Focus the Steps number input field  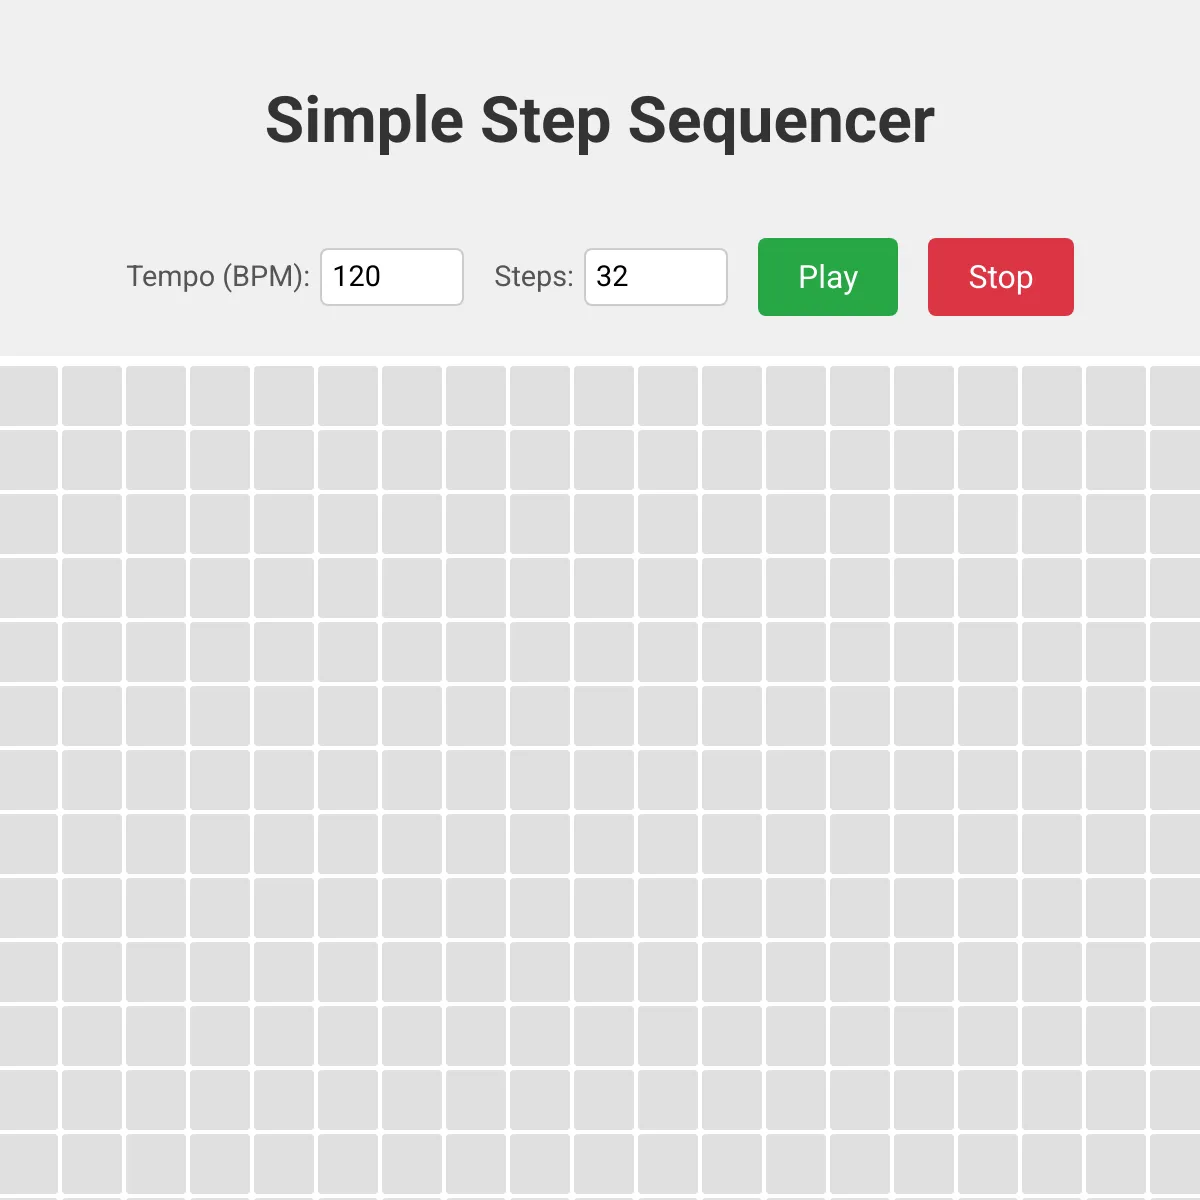pos(655,277)
